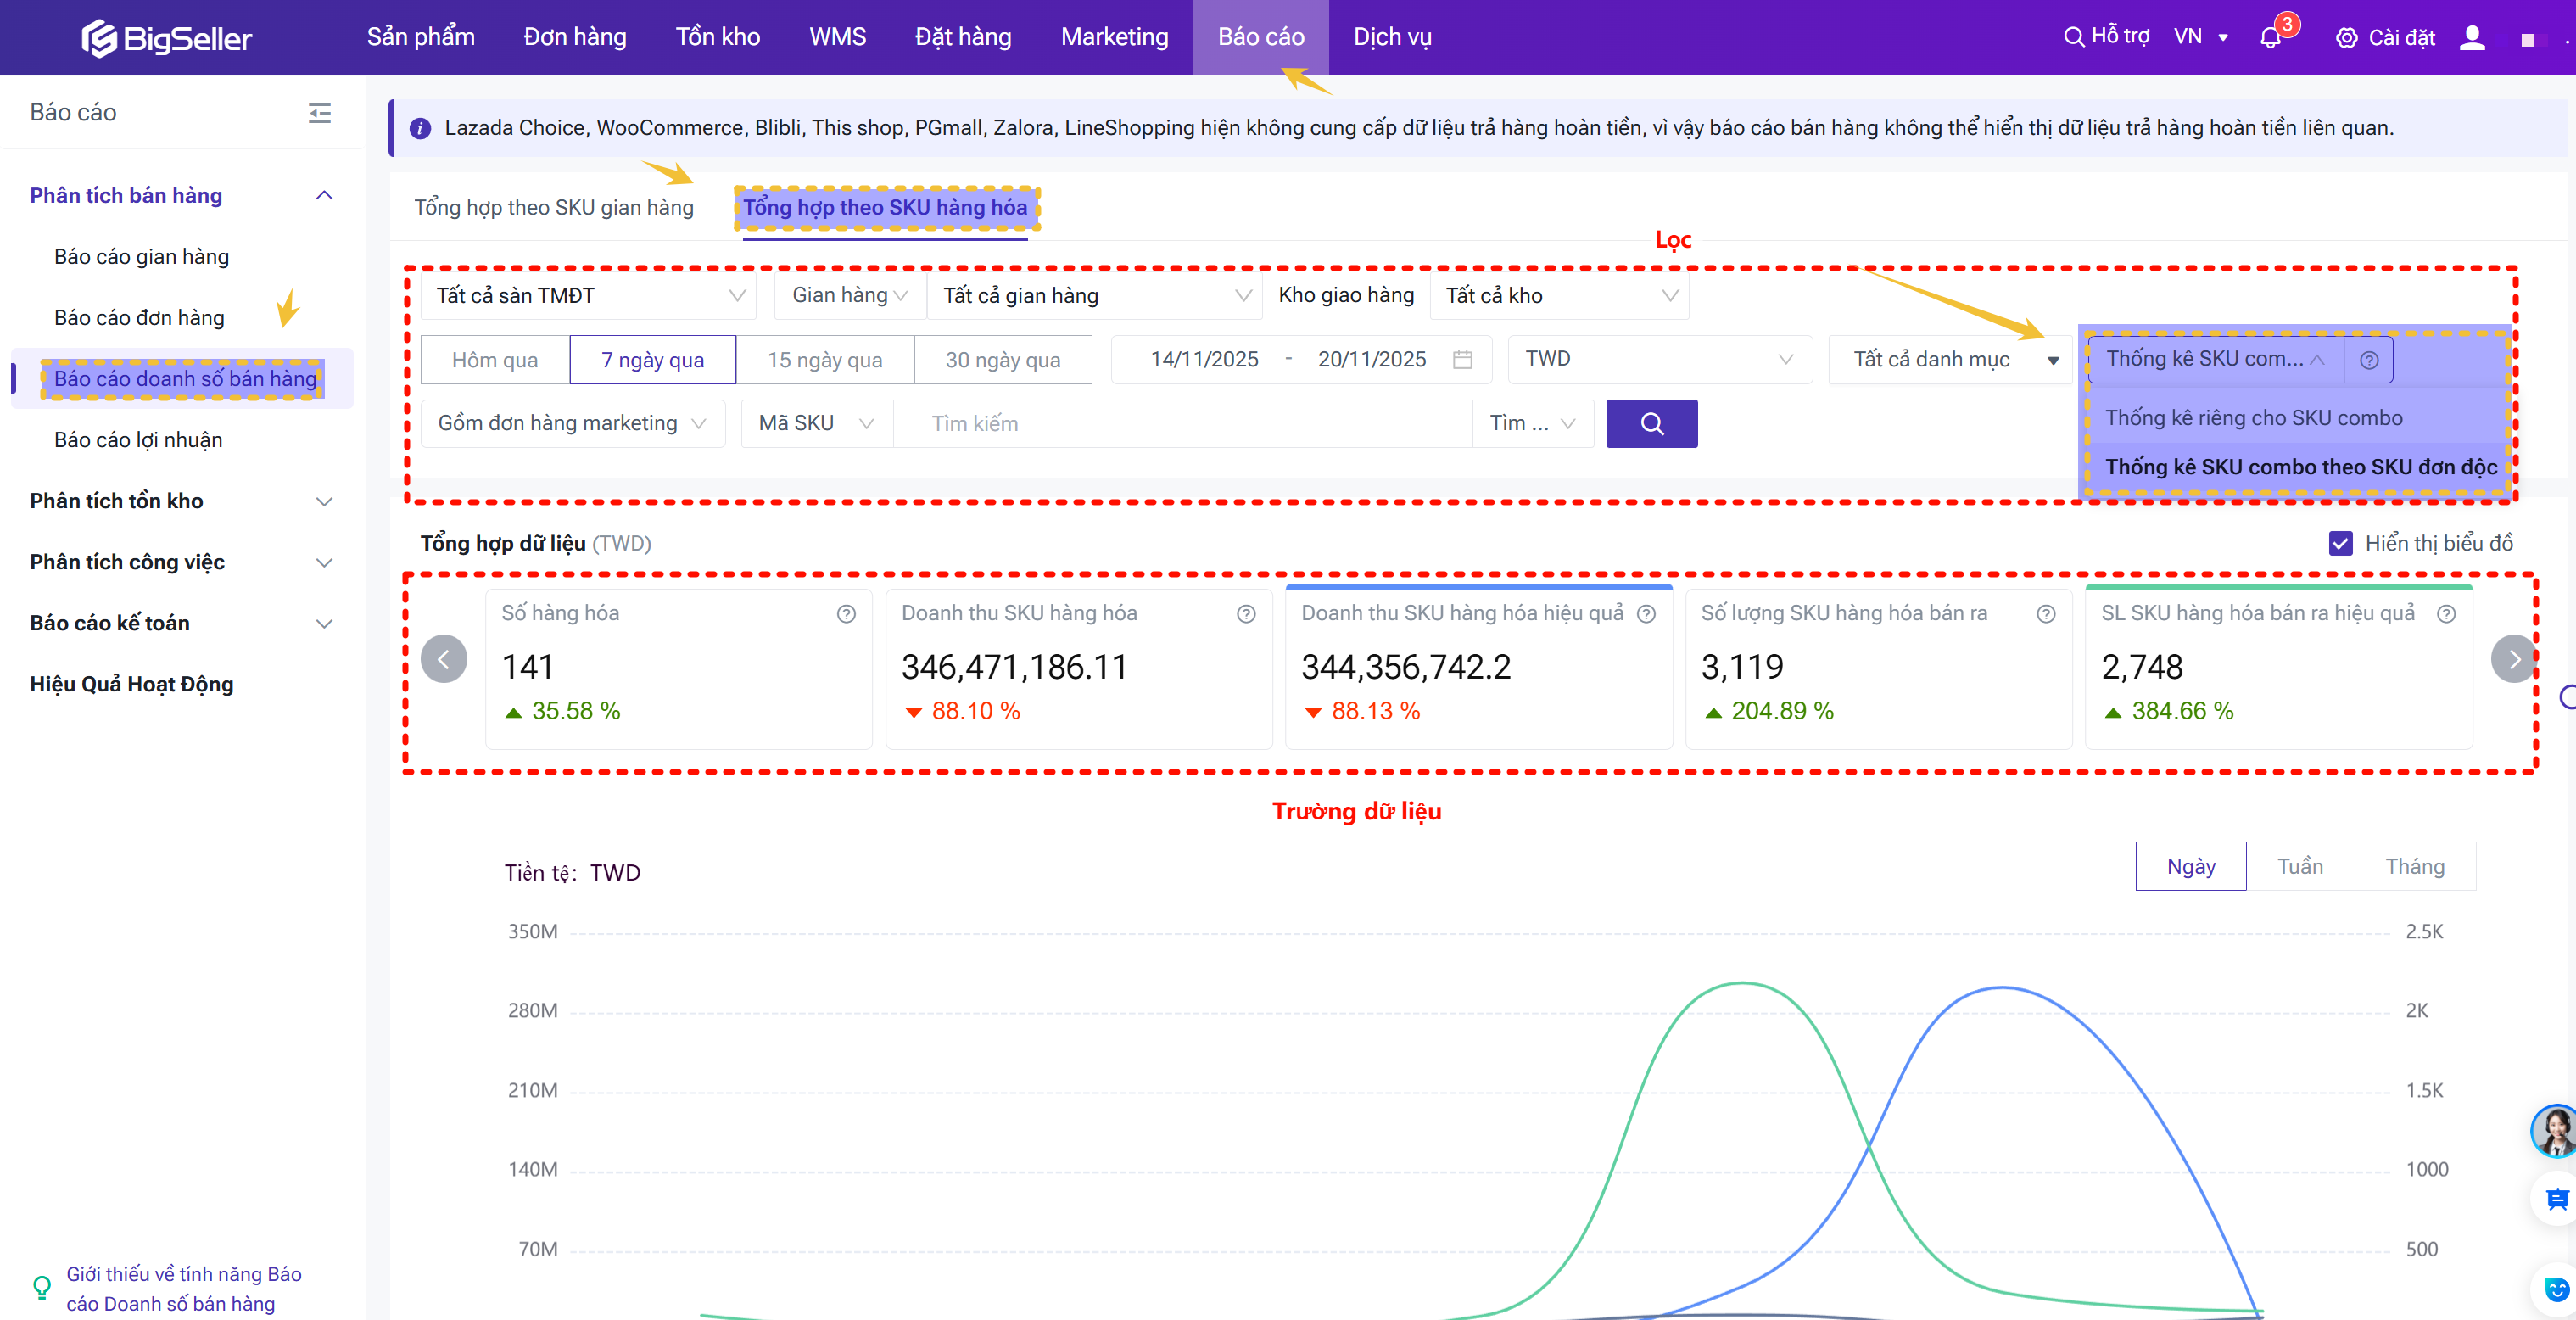Click next arrow on data cards carousel
This screenshot has width=2576, height=1320.
click(2513, 659)
